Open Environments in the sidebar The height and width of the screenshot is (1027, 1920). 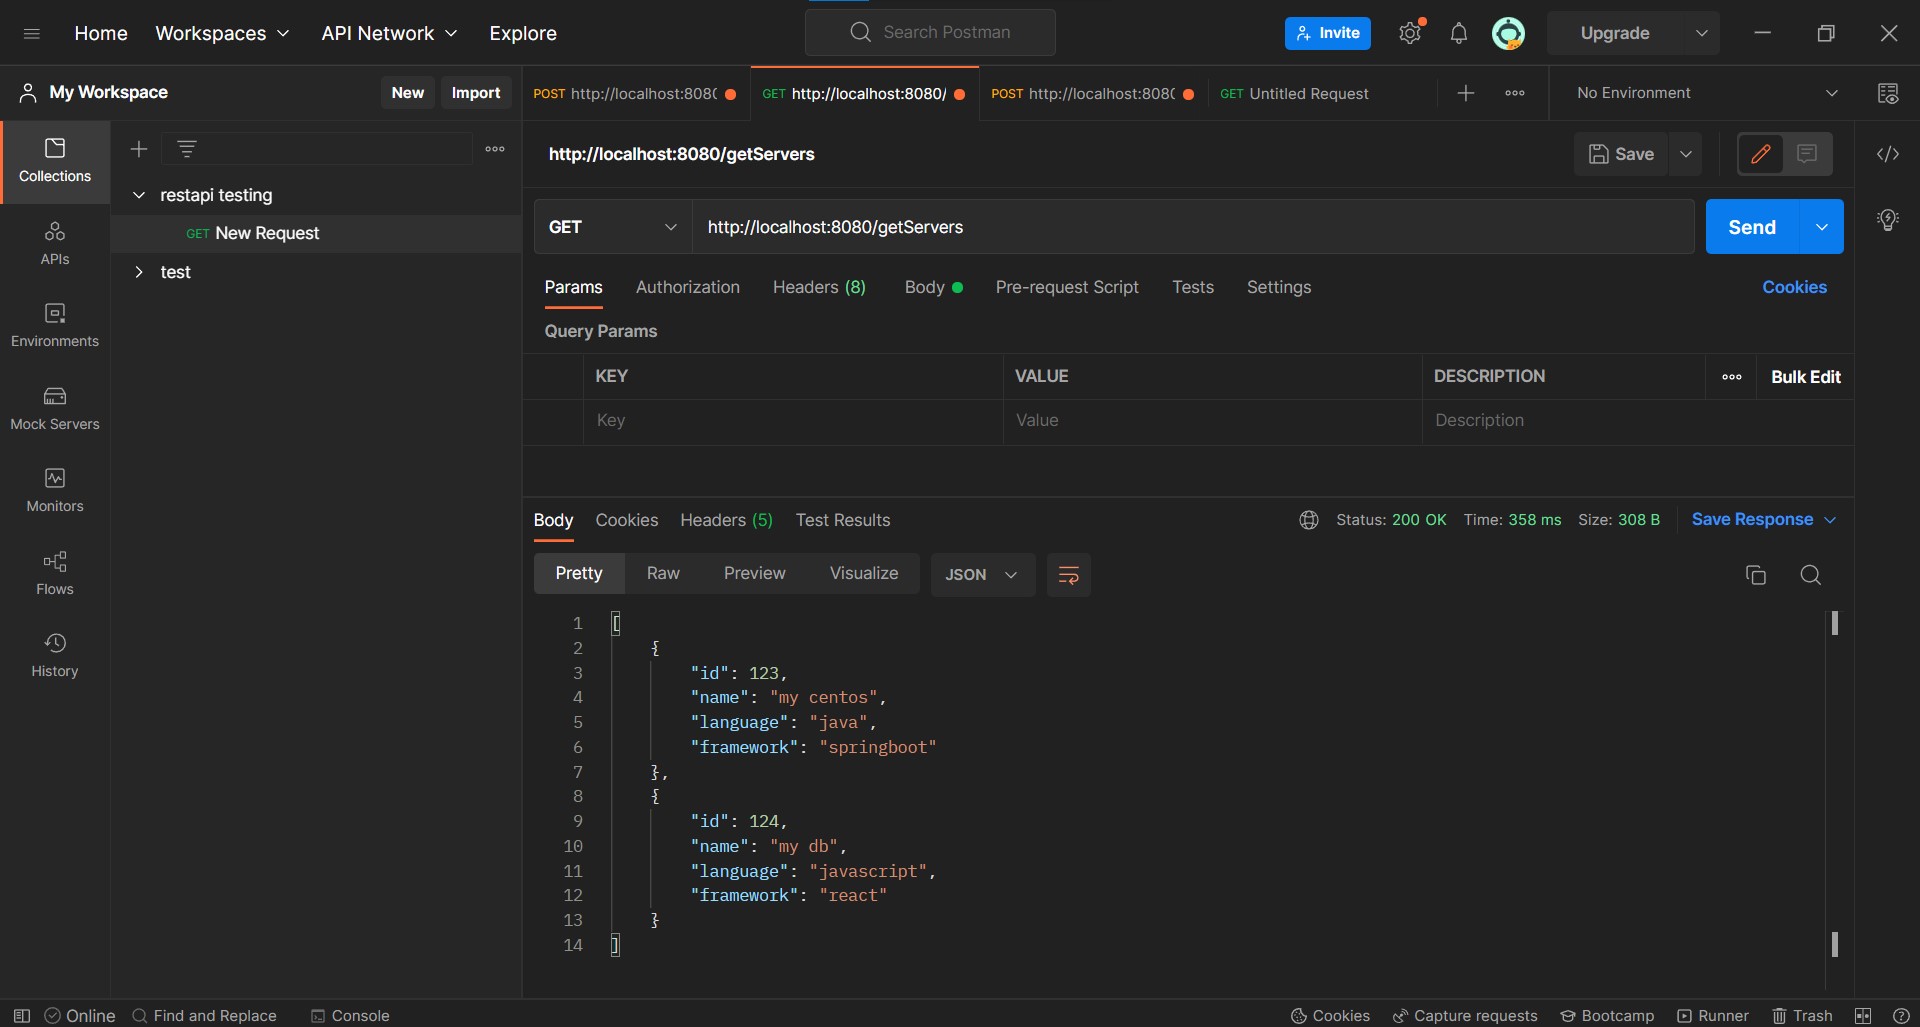(x=55, y=326)
